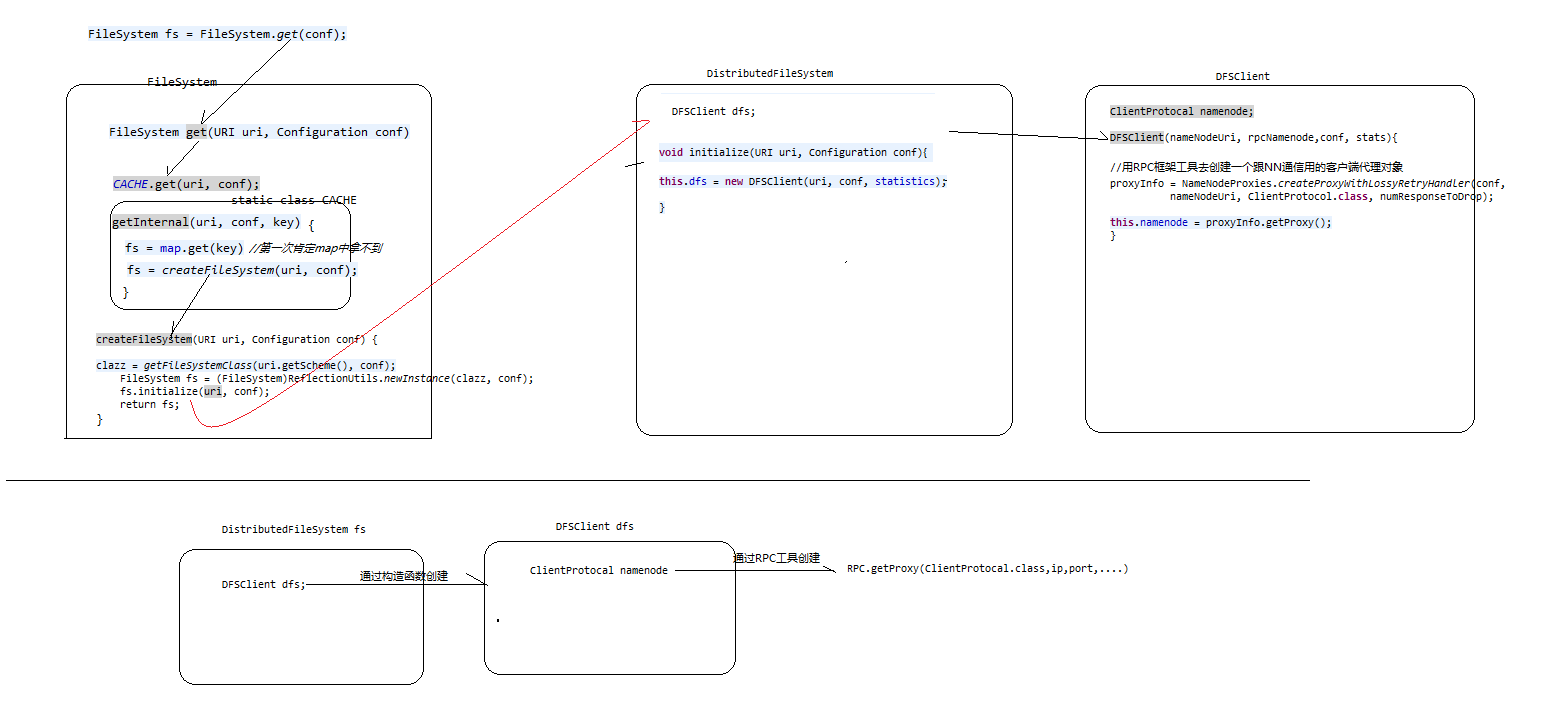Click the 'static class CACHE' label
Image resolution: width=1561 pixels, height=710 pixels.
coord(294,200)
